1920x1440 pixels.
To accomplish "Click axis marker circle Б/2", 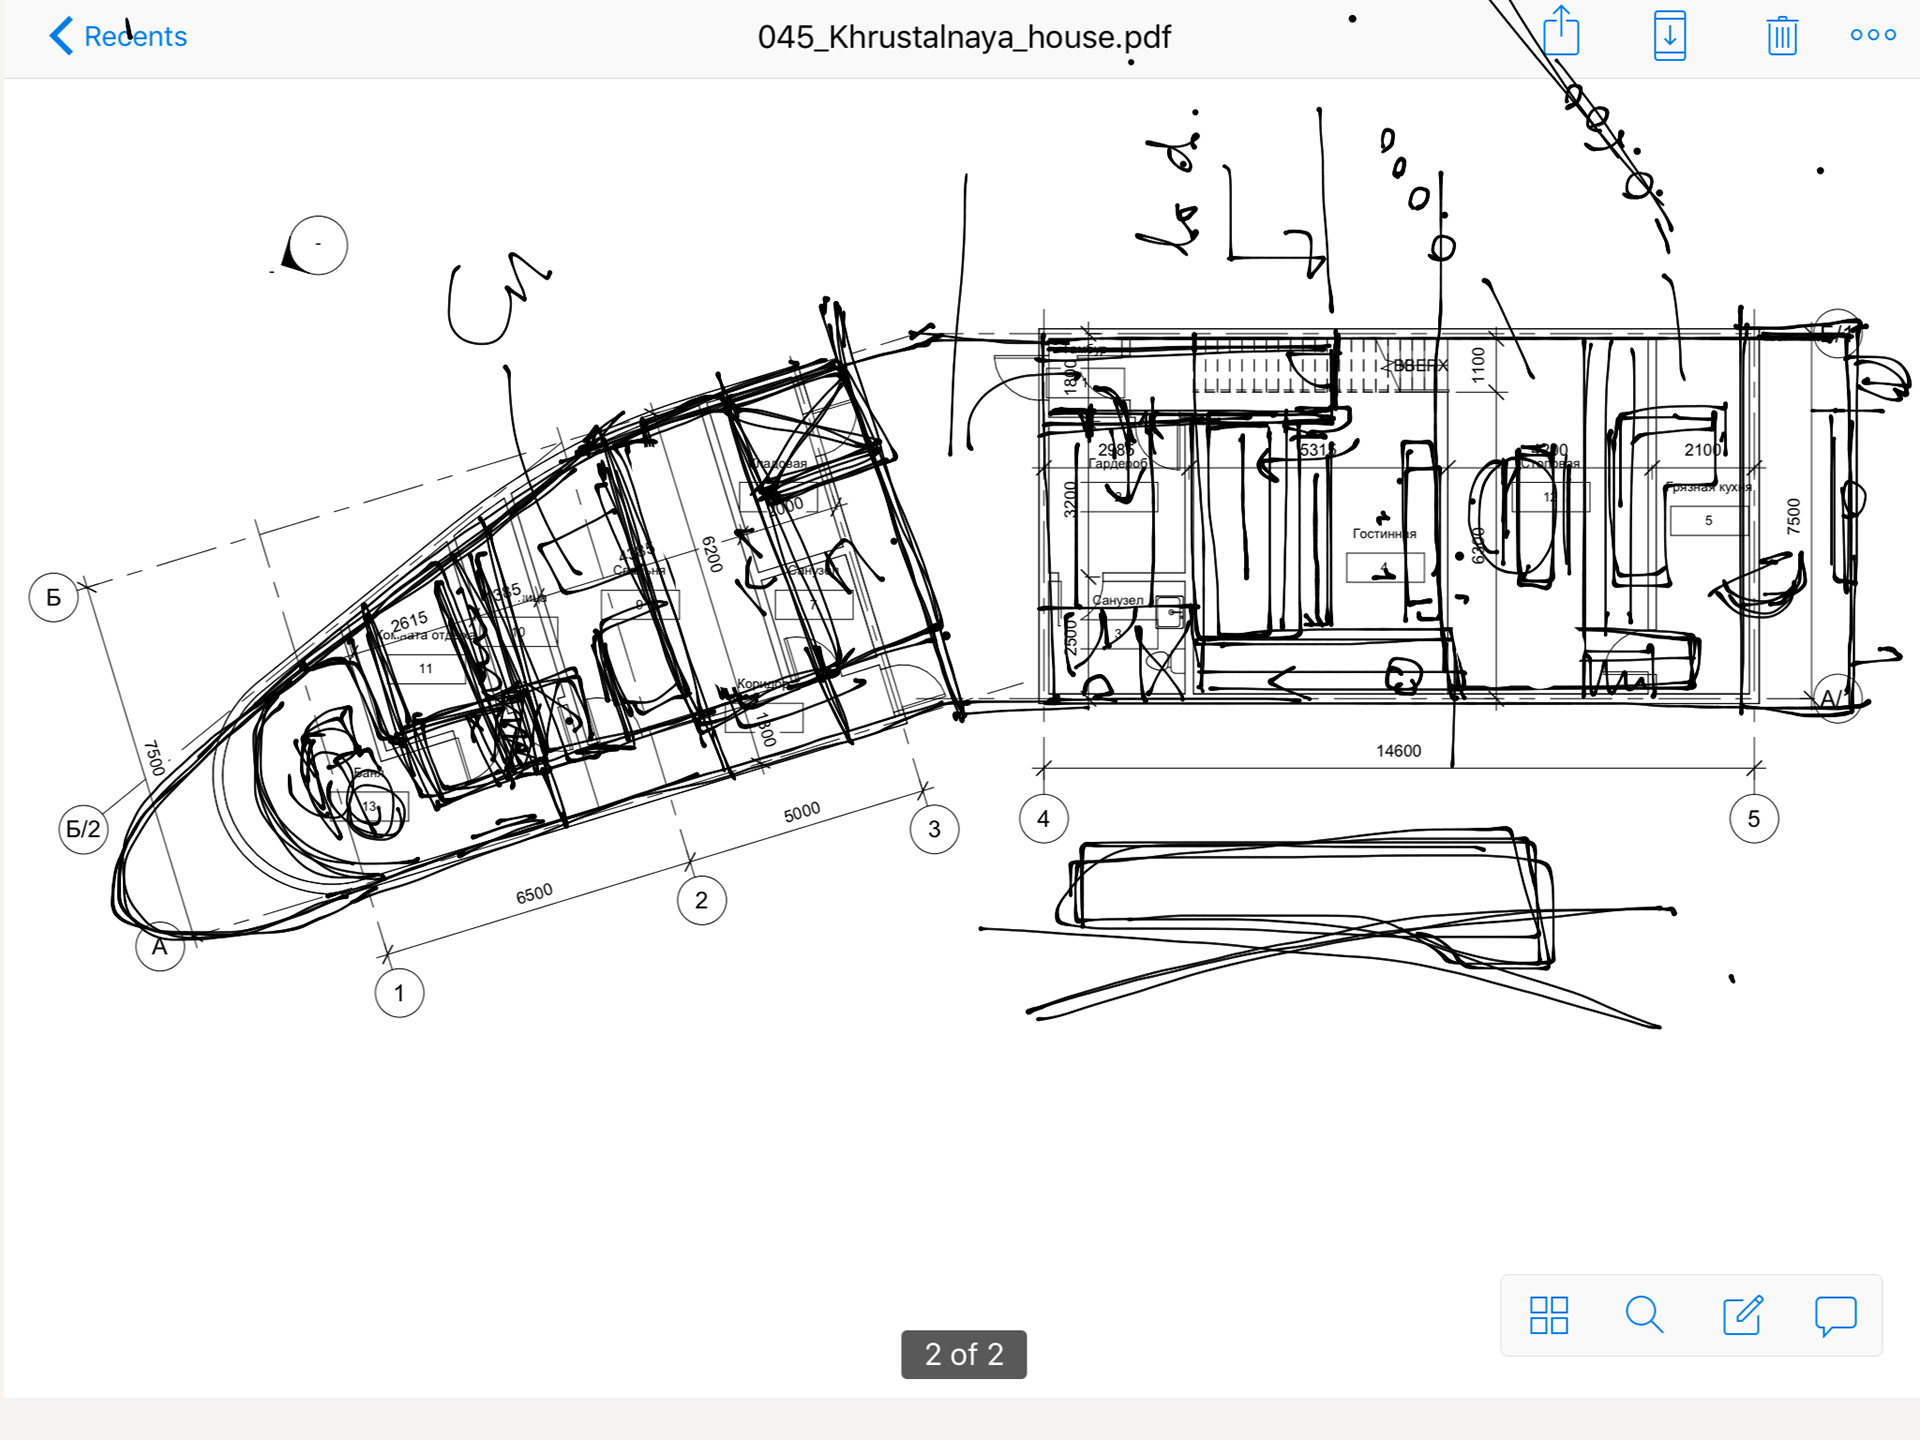I will pos(83,829).
